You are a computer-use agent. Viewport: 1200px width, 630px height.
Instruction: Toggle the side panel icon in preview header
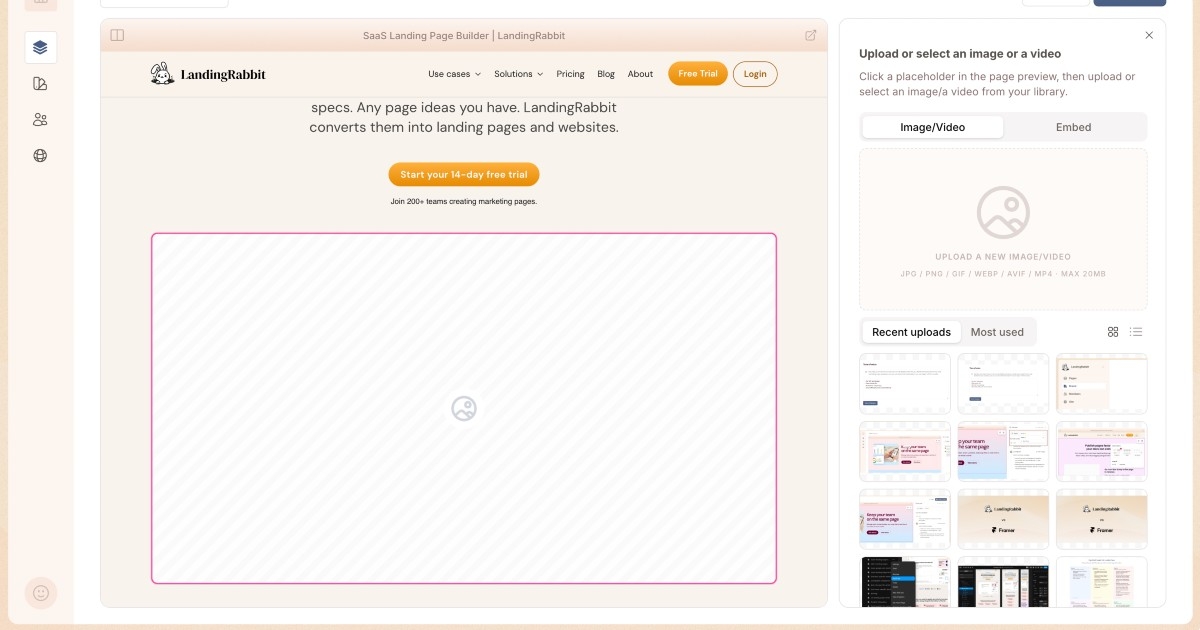117,35
